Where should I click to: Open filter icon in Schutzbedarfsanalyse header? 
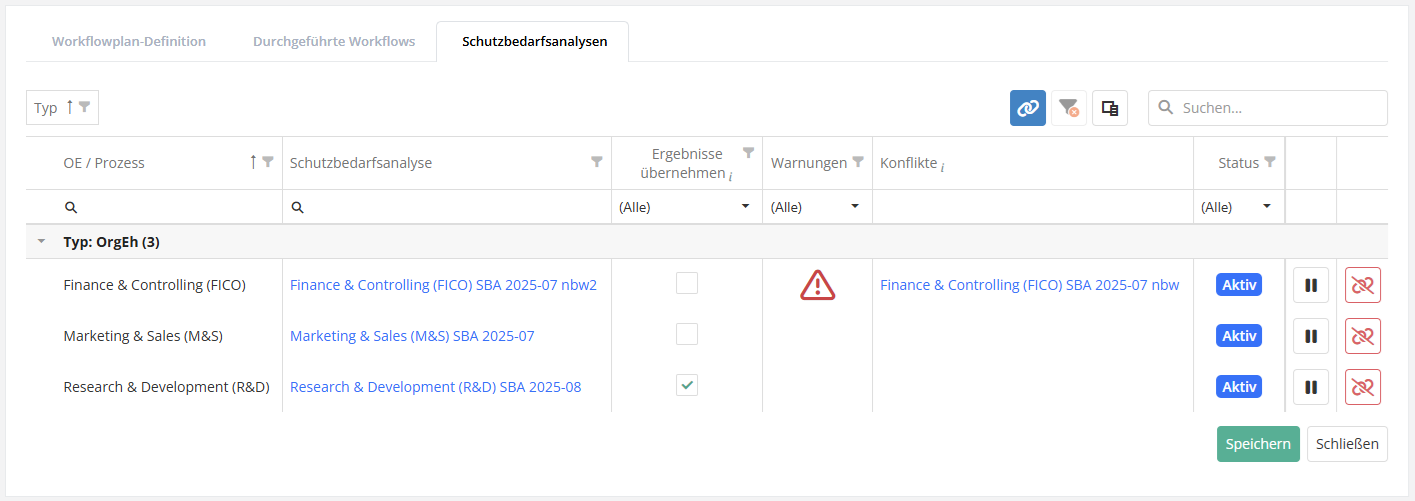[x=597, y=162]
